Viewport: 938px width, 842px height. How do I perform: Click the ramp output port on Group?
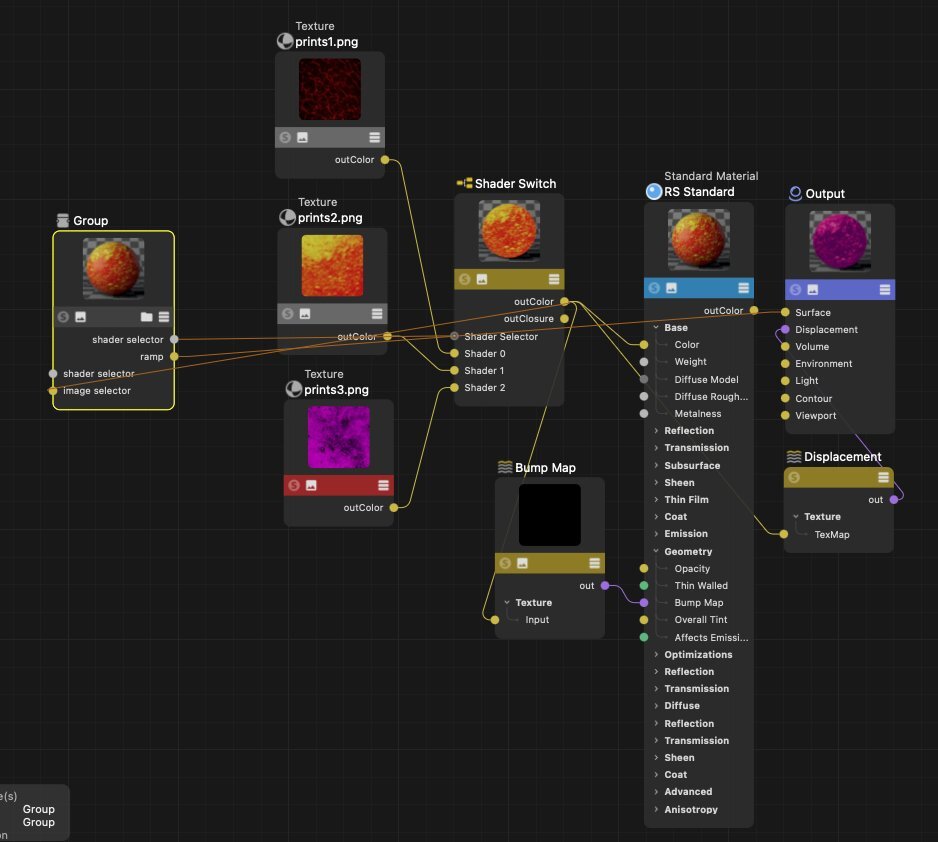(x=174, y=356)
